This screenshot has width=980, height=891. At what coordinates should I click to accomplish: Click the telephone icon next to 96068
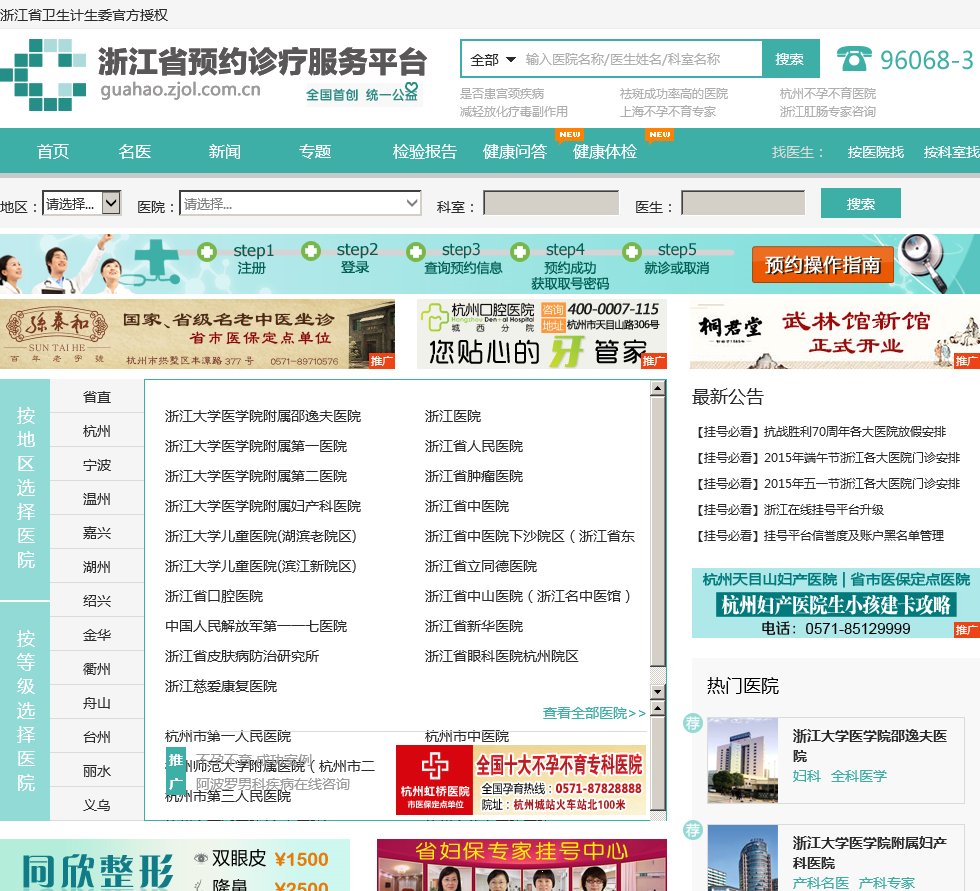pyautogui.click(x=854, y=59)
